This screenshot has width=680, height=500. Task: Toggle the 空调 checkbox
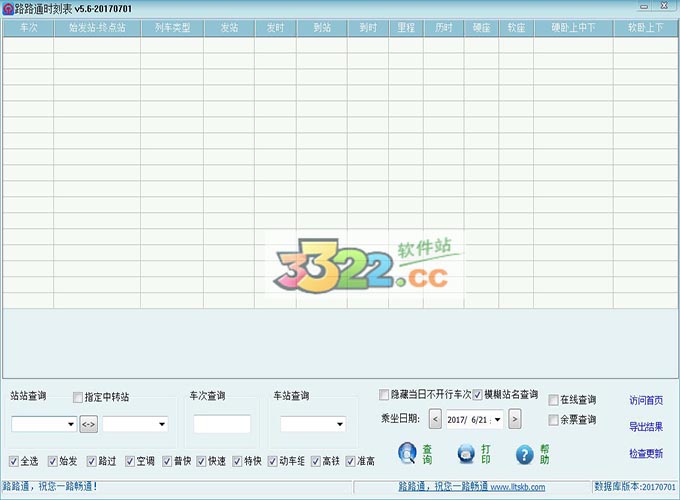coord(129,461)
